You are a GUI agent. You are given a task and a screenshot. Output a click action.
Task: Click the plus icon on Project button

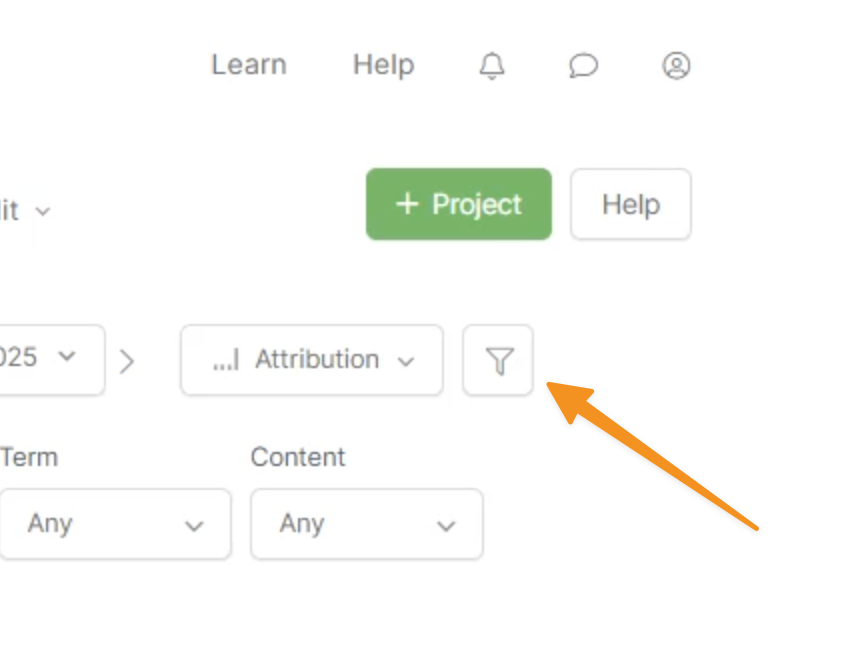click(406, 204)
